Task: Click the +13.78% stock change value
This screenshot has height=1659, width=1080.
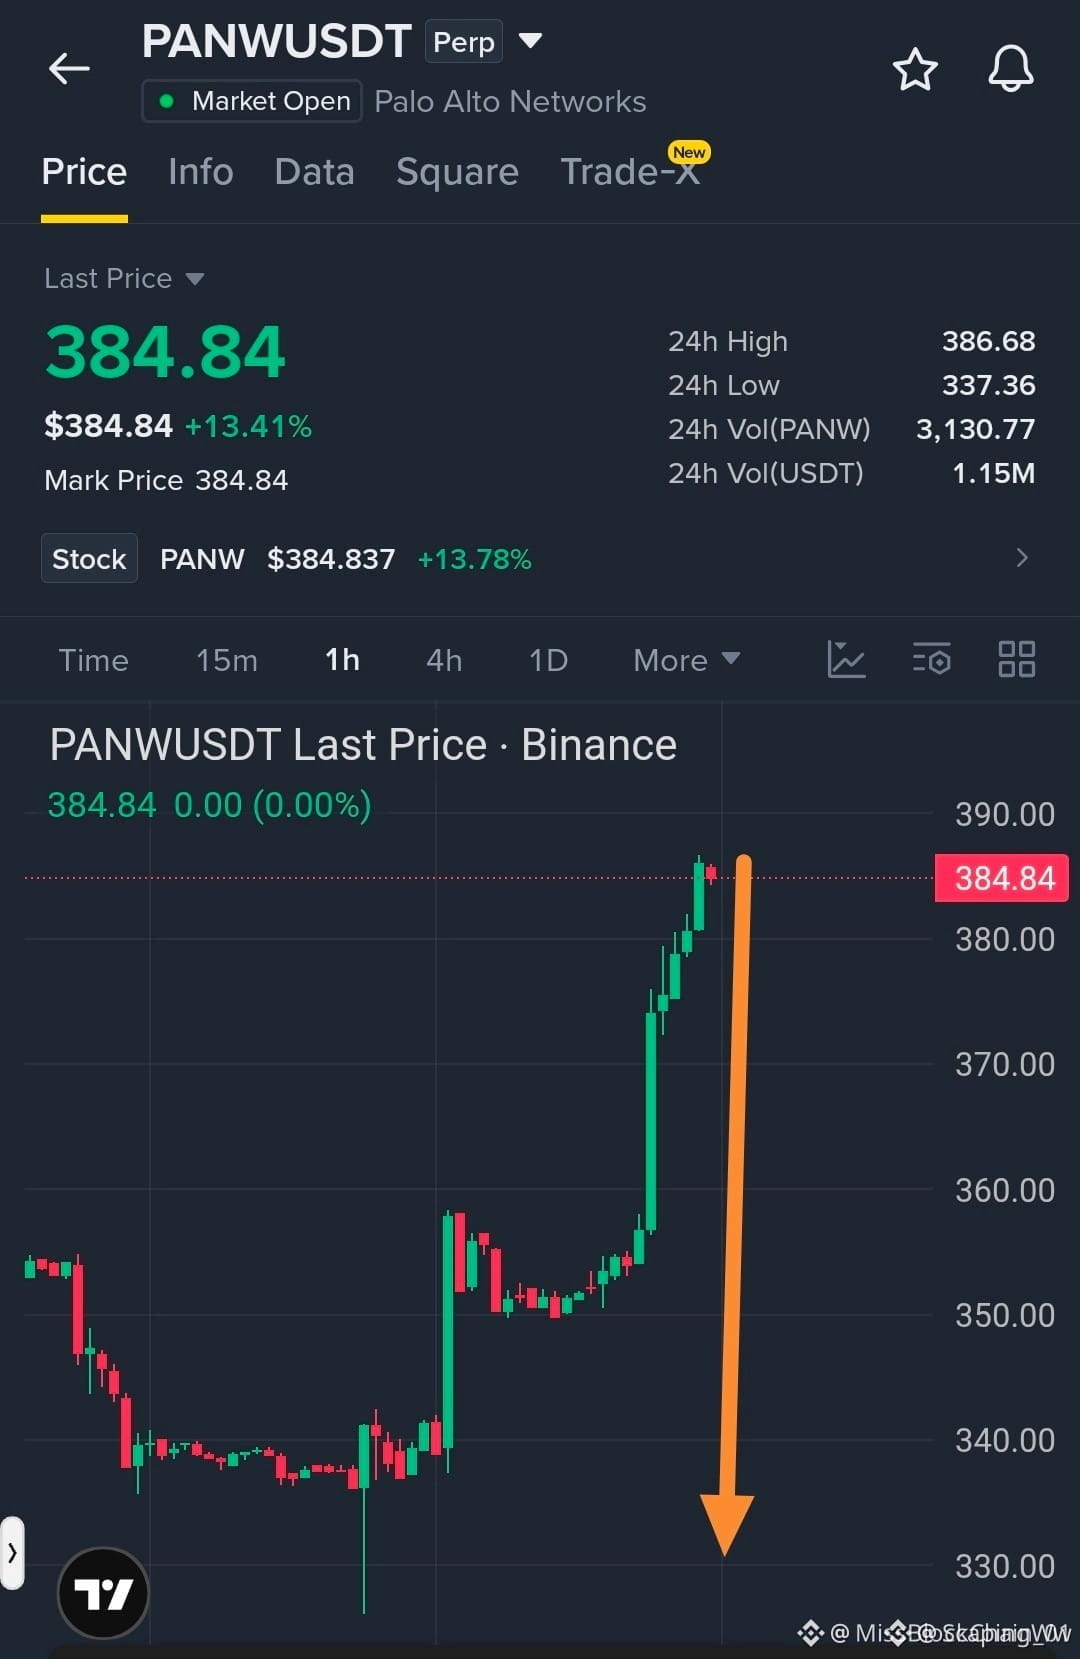Action: (x=474, y=559)
